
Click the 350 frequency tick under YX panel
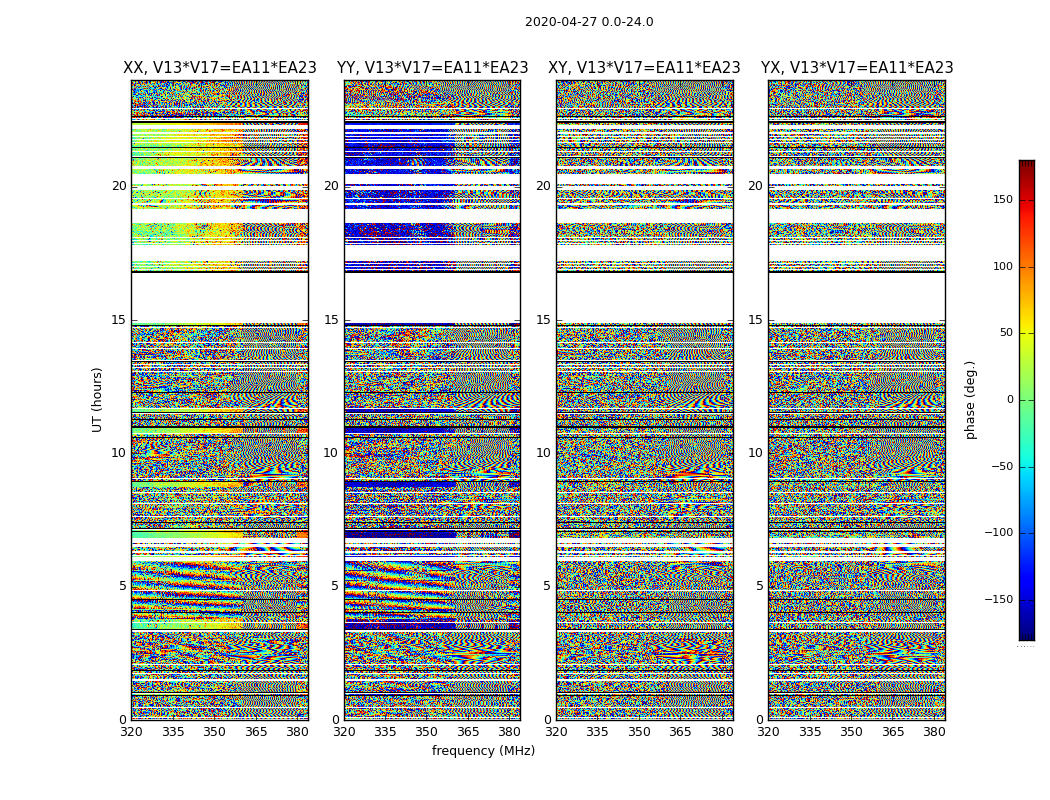click(852, 732)
